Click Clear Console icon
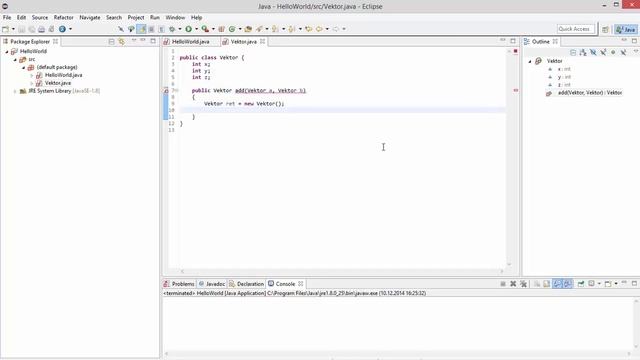Screen dimensions: 640x360 pyautogui.click(x=537, y=284)
